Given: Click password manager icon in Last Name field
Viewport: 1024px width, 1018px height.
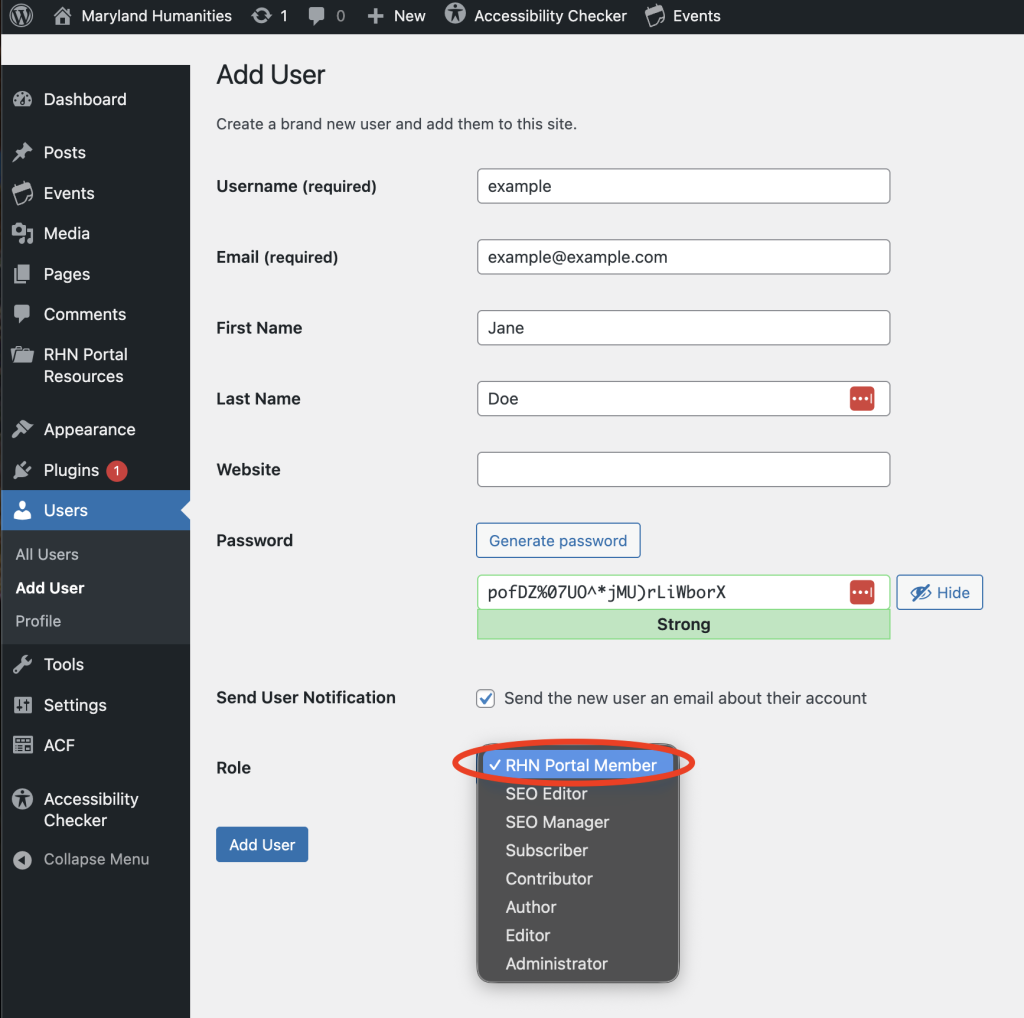Looking at the screenshot, I should (862, 398).
